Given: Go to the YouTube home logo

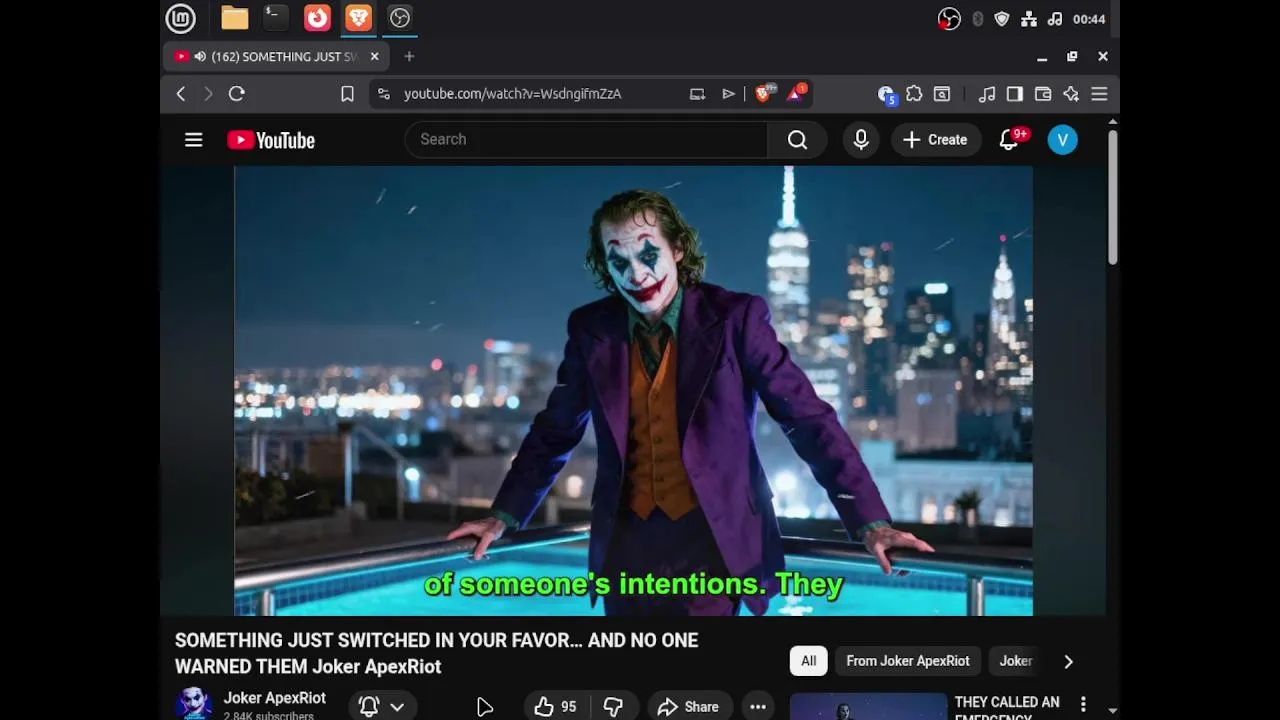Looking at the screenshot, I should [x=271, y=140].
